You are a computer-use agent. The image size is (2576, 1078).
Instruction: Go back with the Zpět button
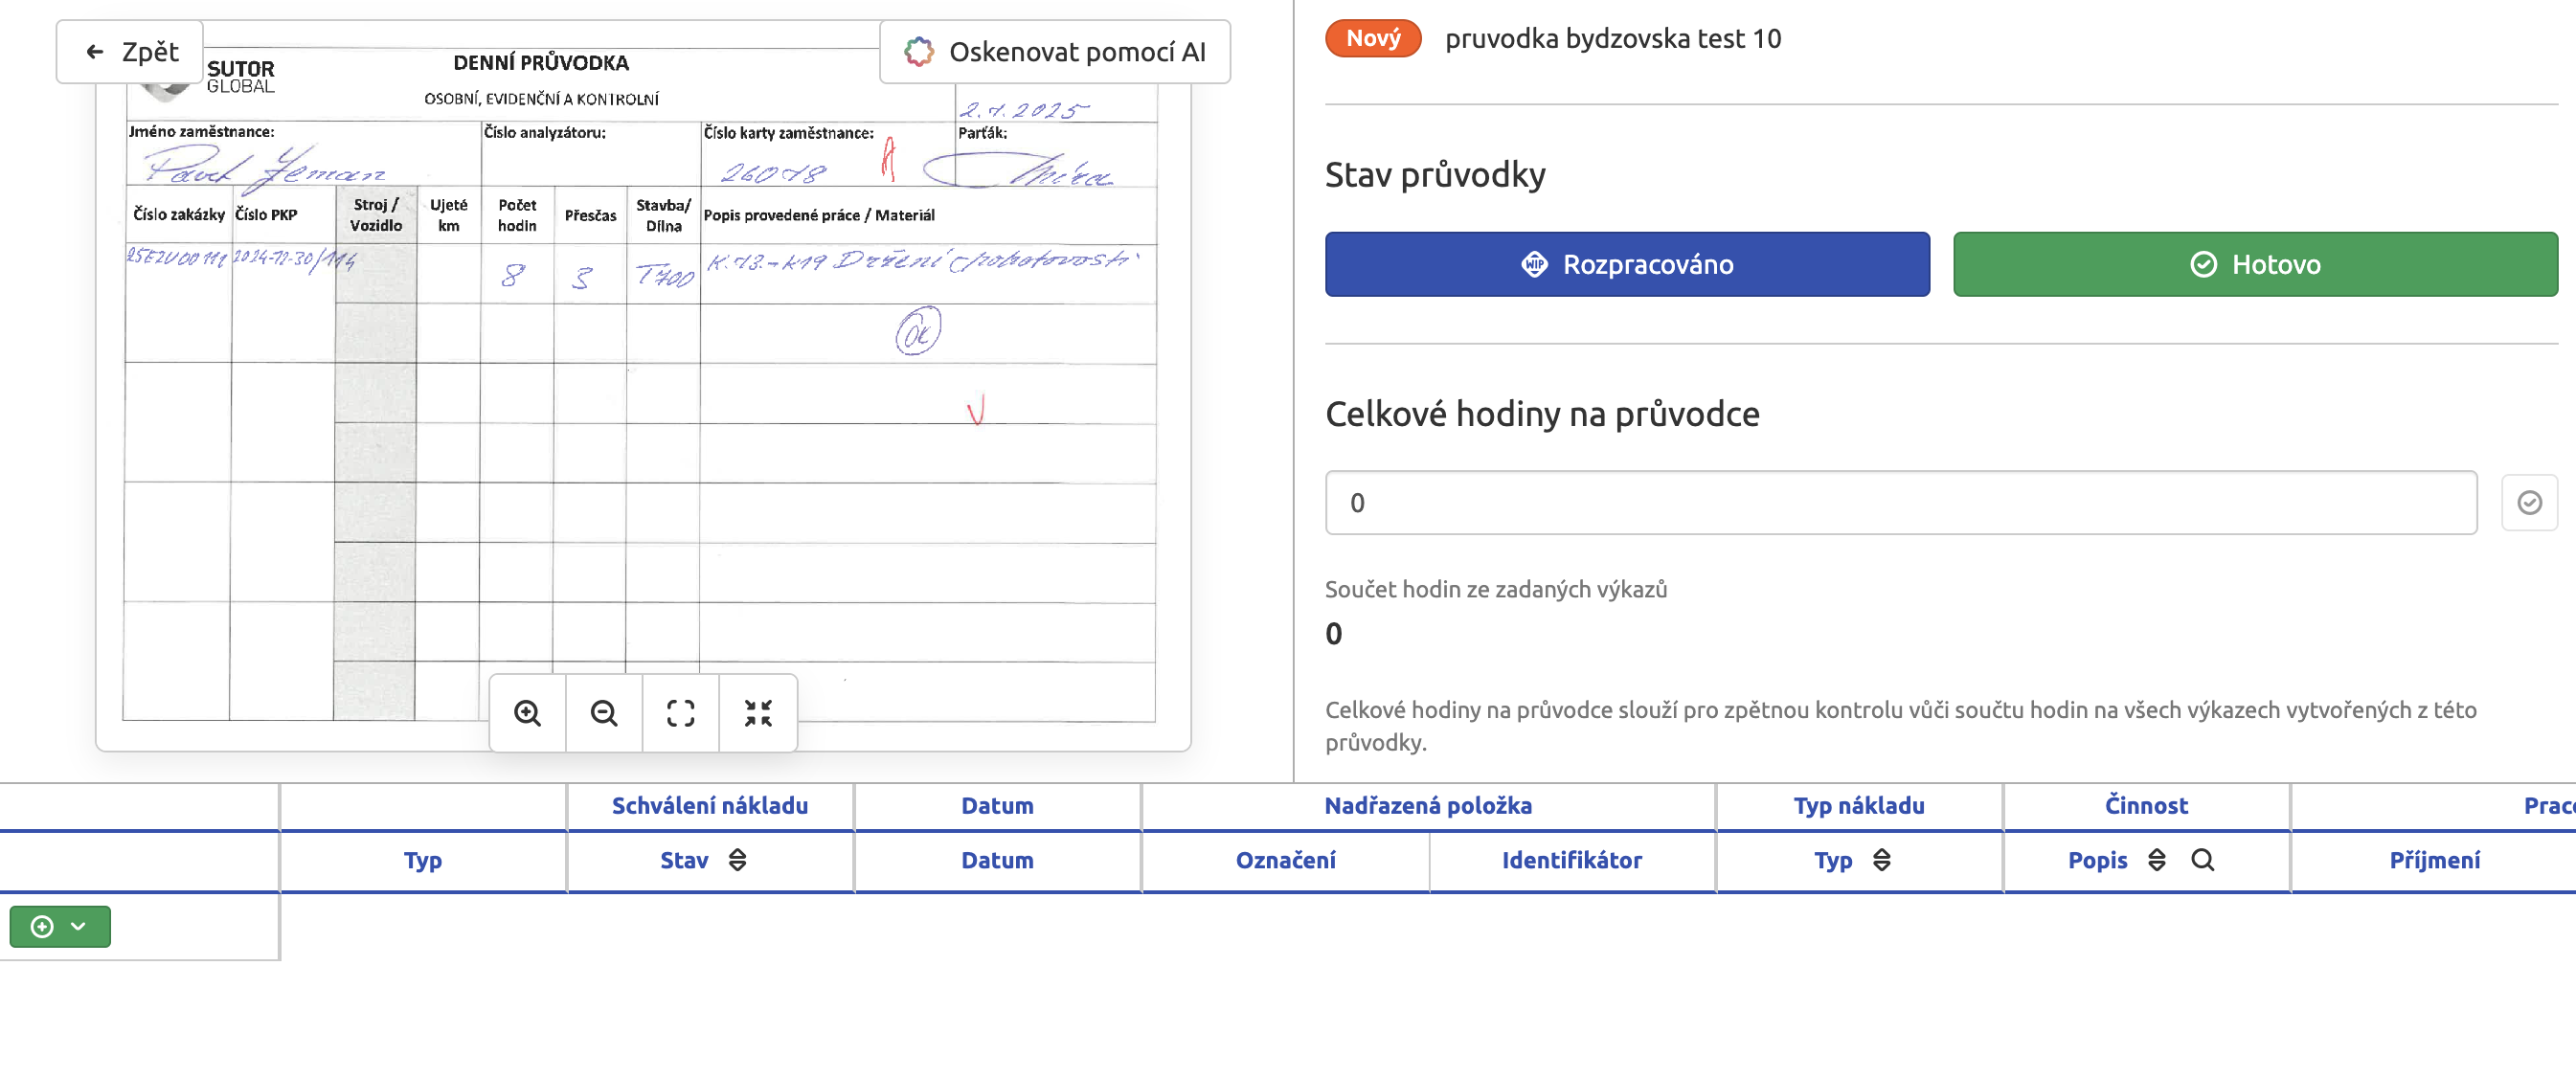[130, 52]
